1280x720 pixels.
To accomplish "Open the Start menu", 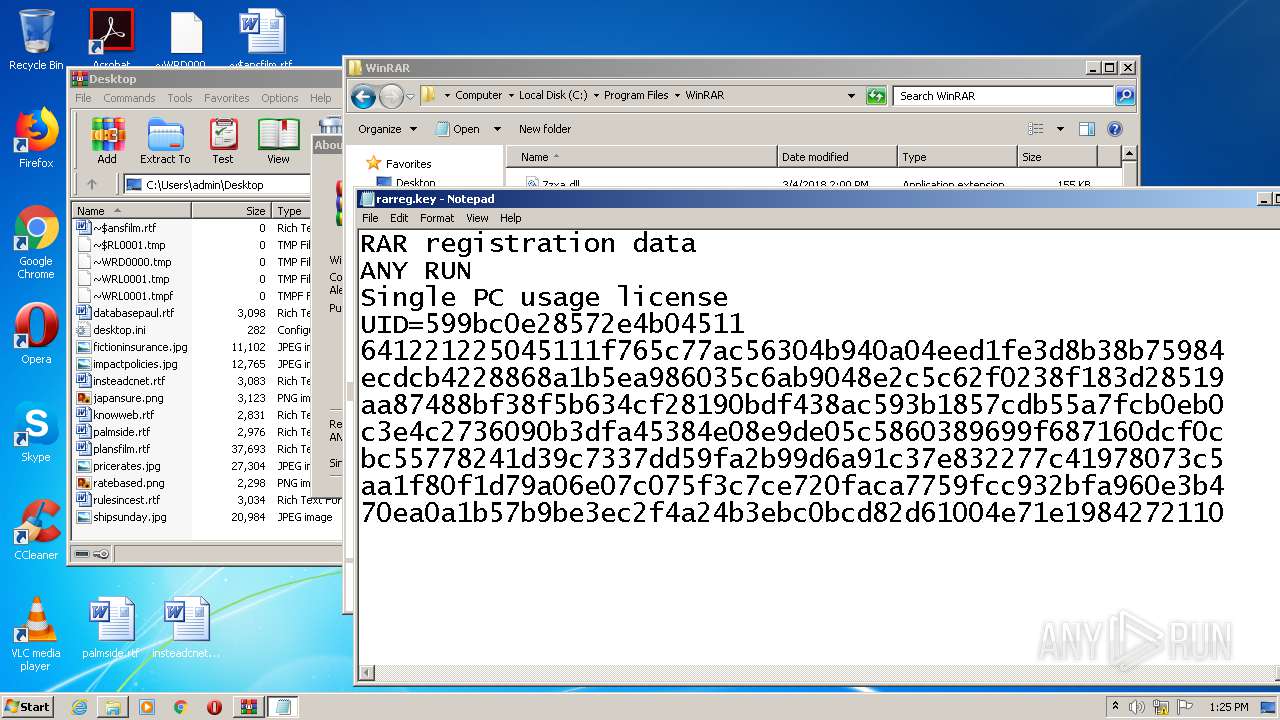I will (x=28, y=707).
